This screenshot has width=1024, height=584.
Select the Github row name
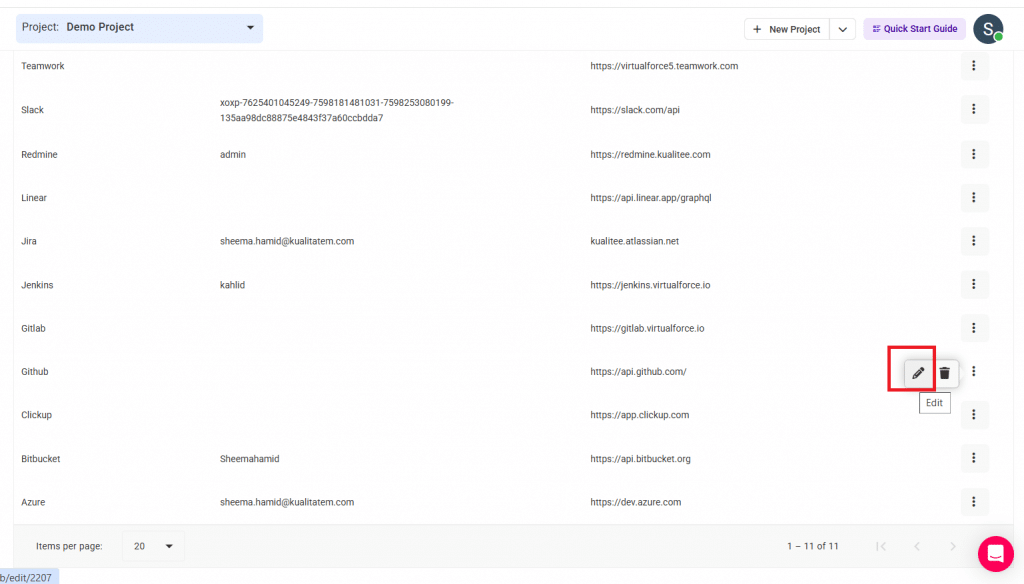(x=35, y=372)
